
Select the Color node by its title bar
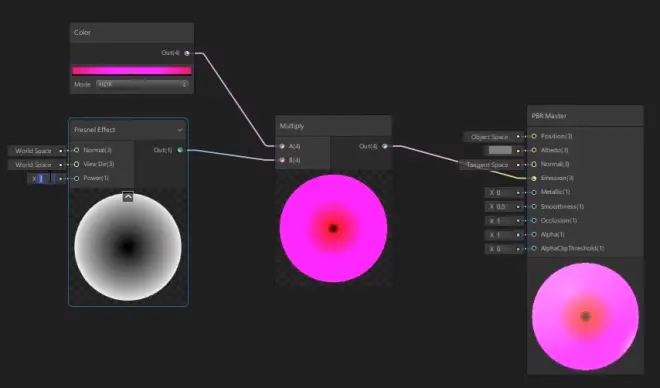click(x=132, y=32)
